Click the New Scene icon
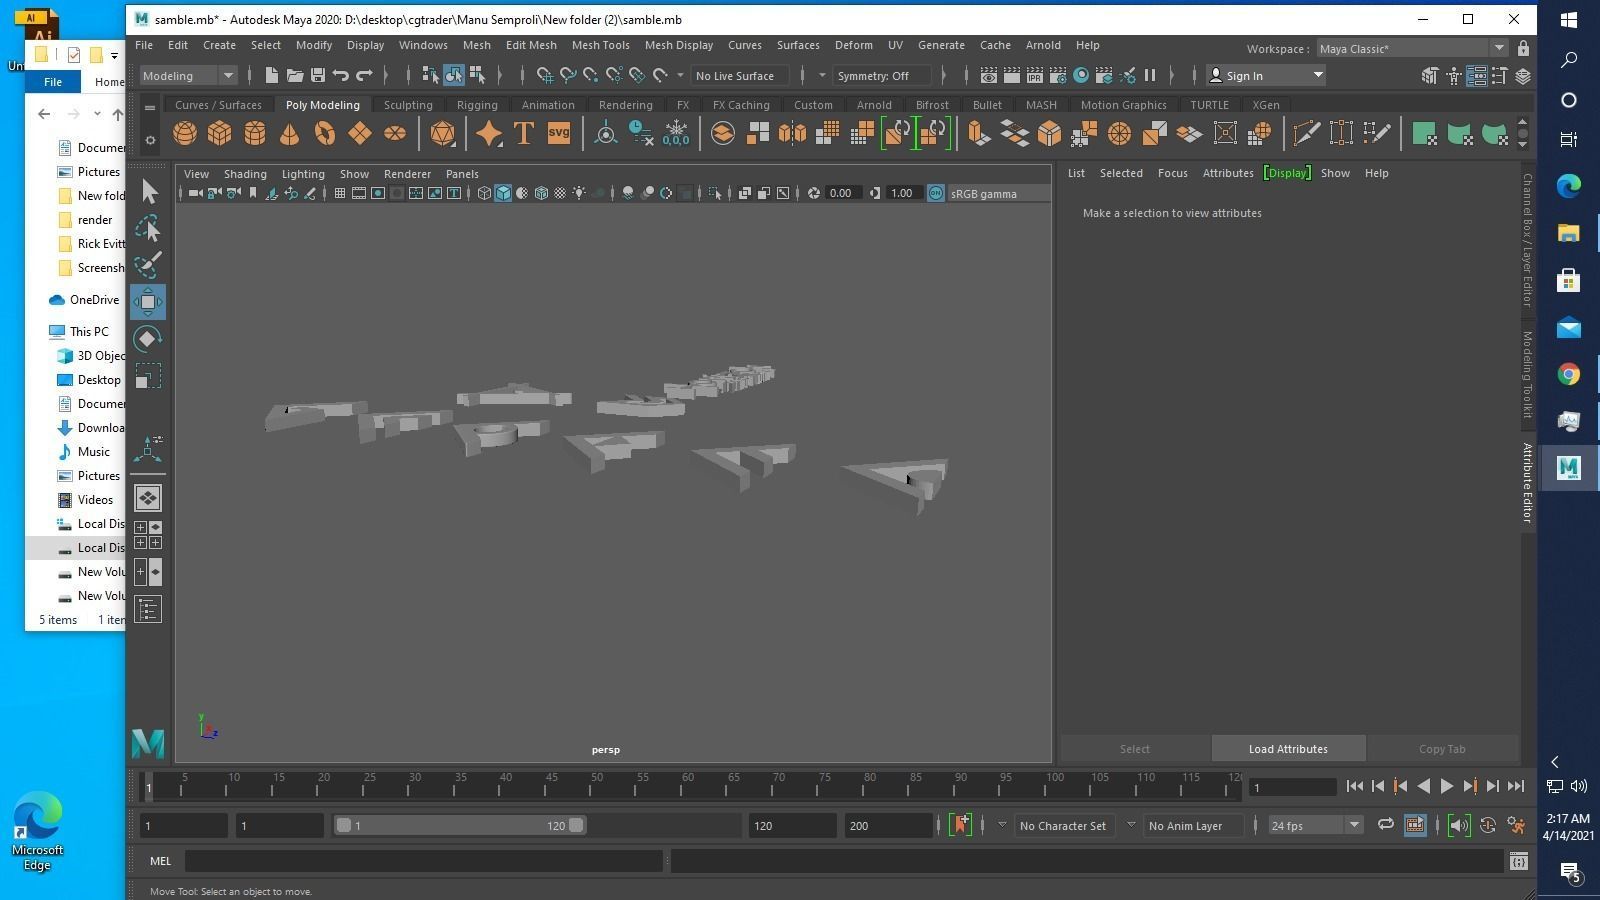This screenshot has height=900, width=1600. point(271,75)
